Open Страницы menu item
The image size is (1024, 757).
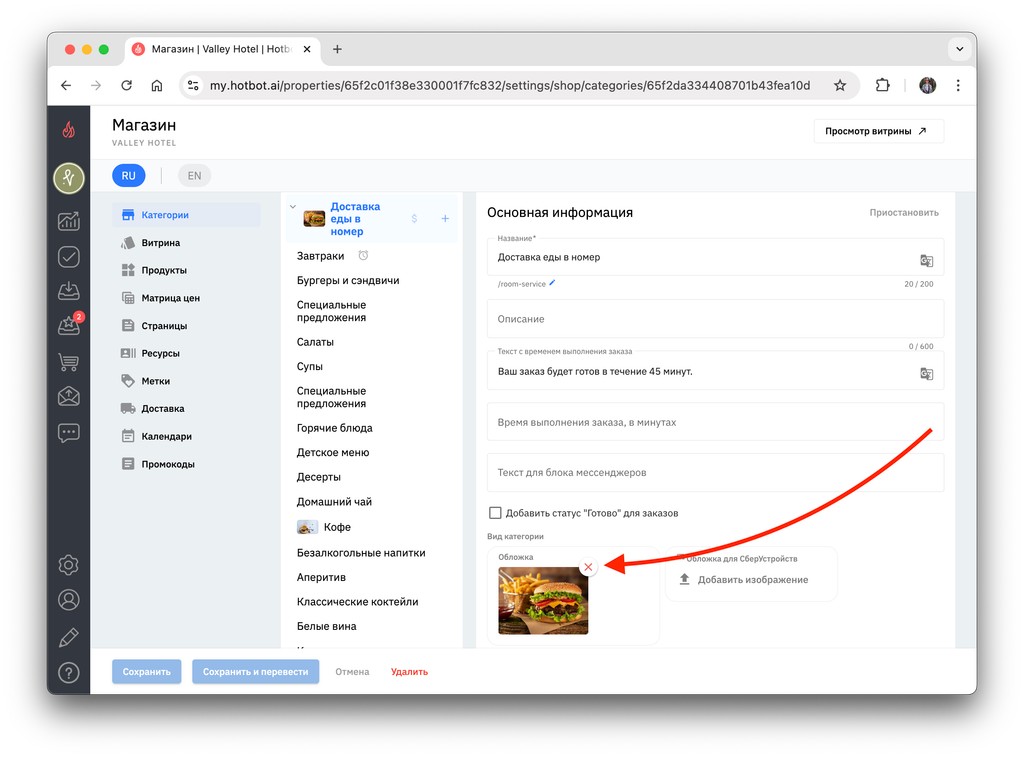tap(187, 326)
